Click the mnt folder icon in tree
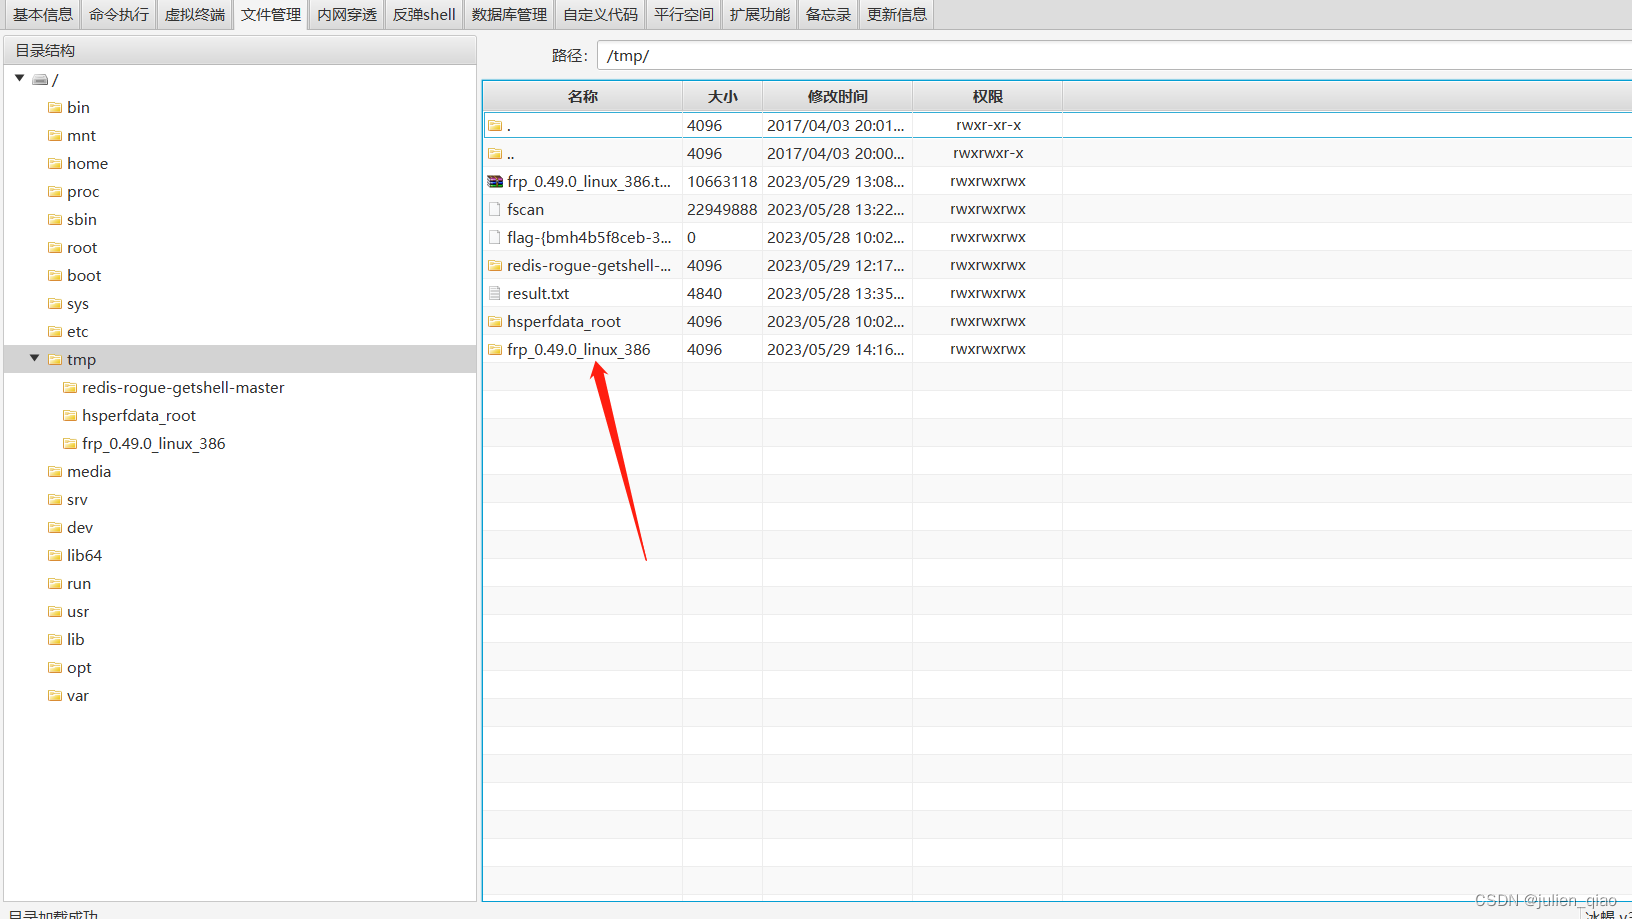 click(55, 135)
